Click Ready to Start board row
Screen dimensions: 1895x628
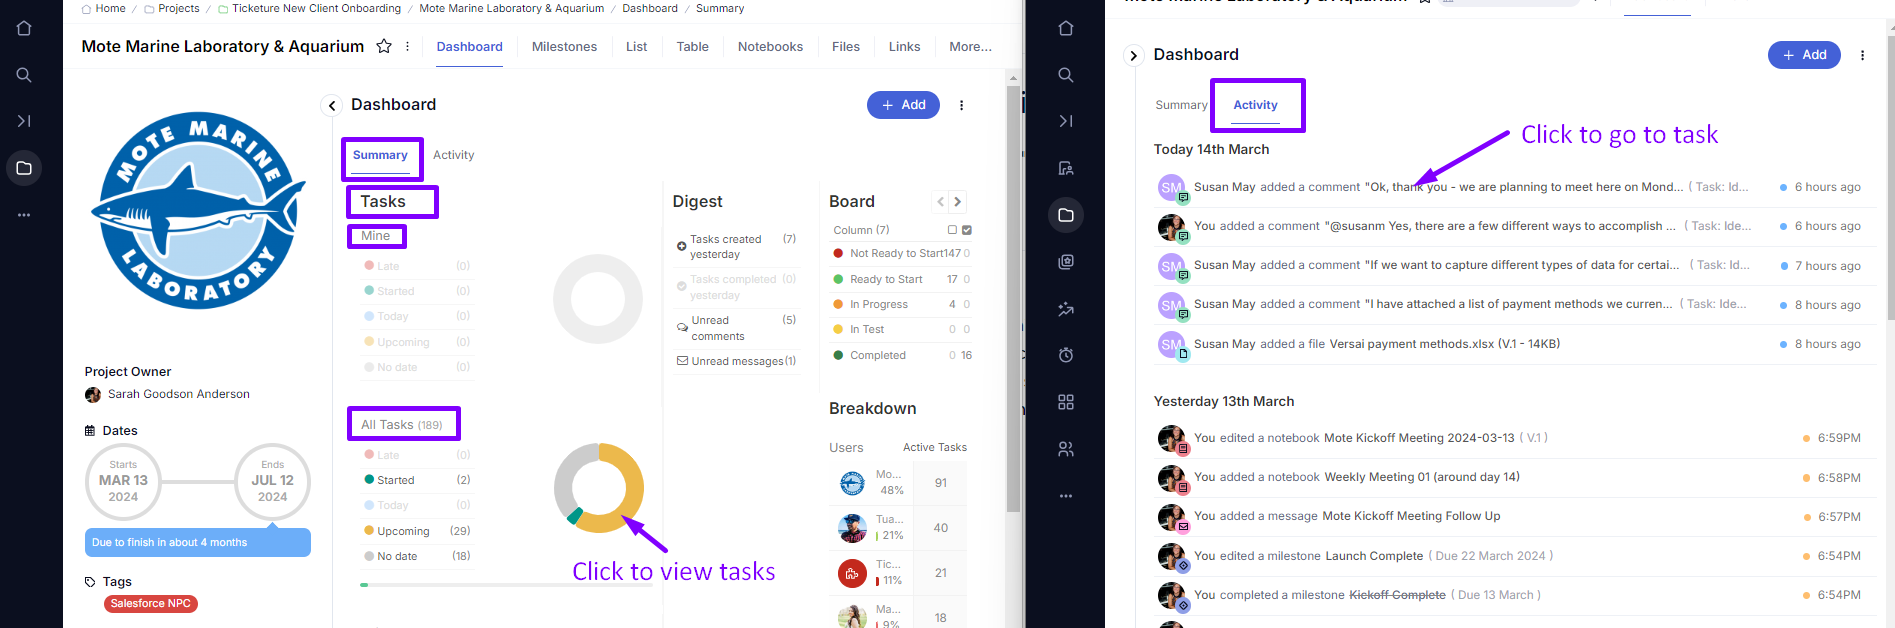click(901, 279)
